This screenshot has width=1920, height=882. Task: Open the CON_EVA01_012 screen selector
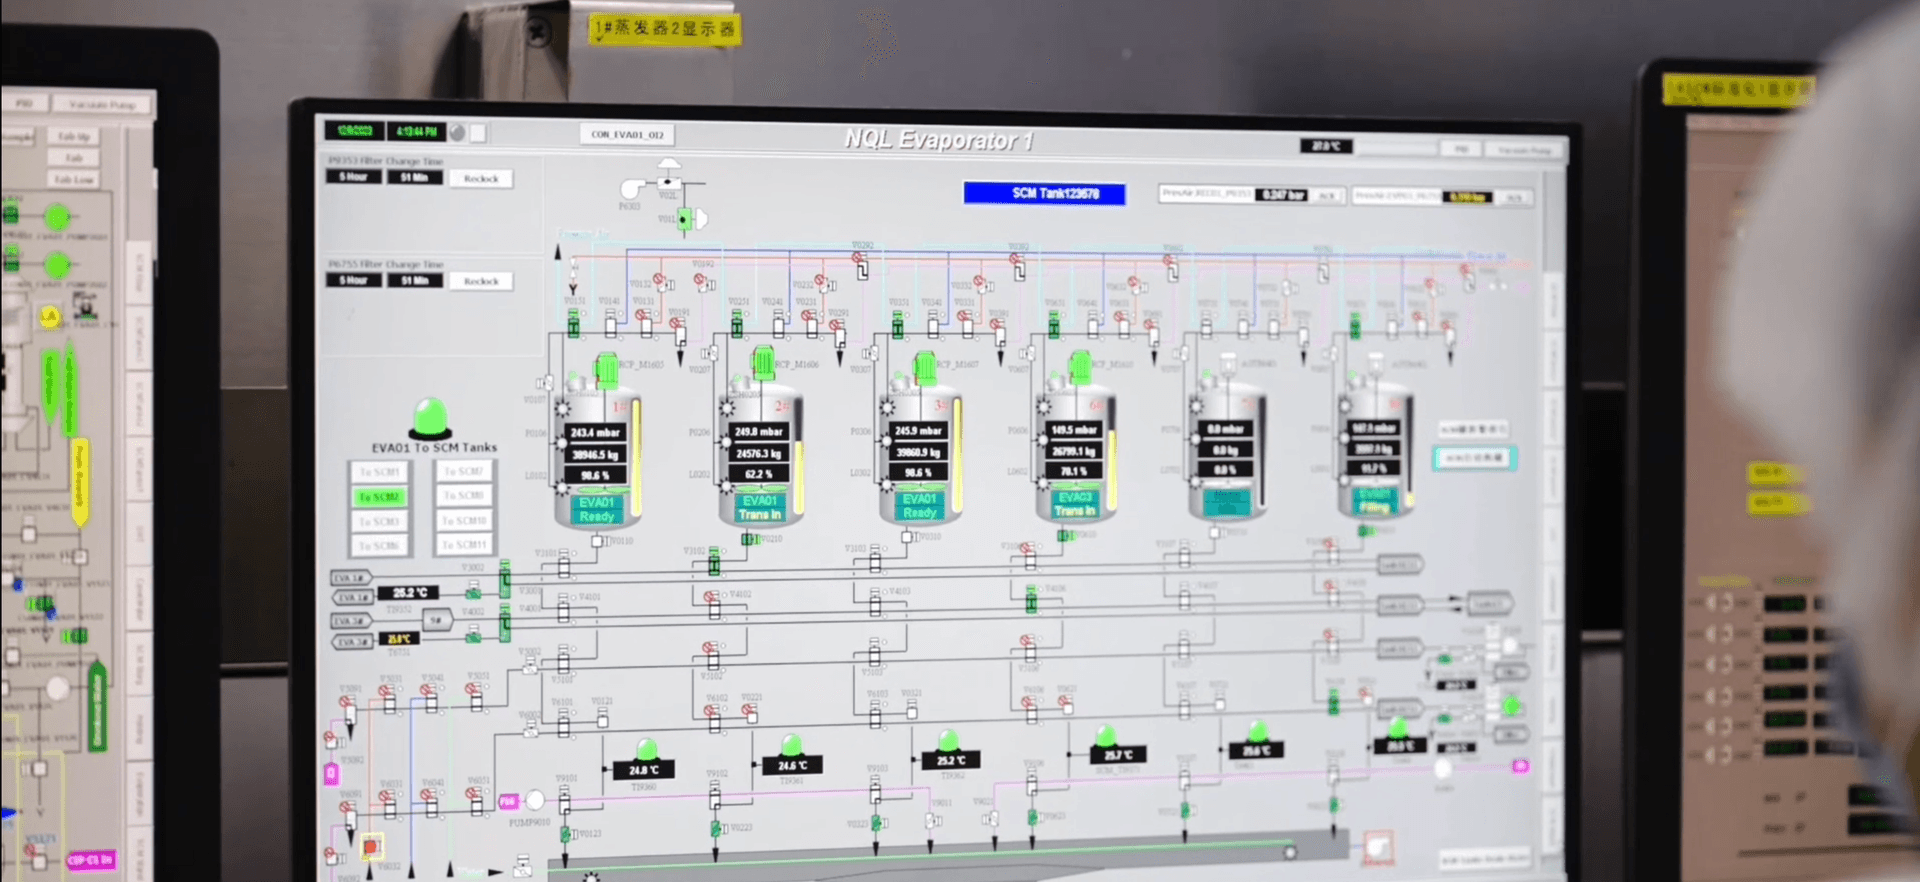(627, 134)
